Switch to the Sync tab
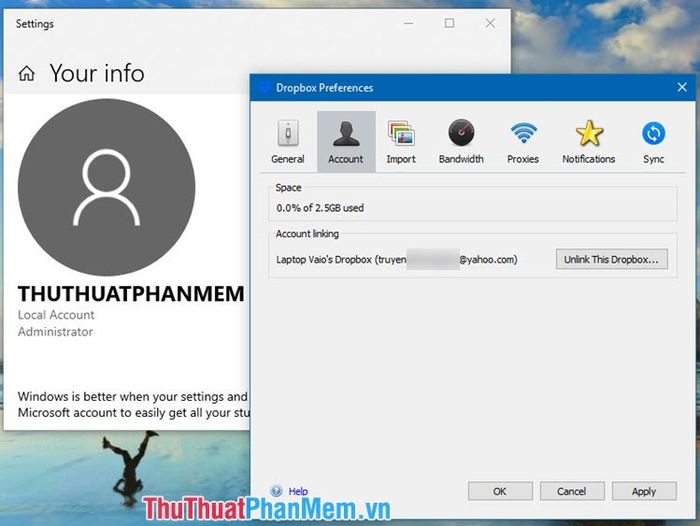This screenshot has height=526, width=700. click(x=653, y=142)
